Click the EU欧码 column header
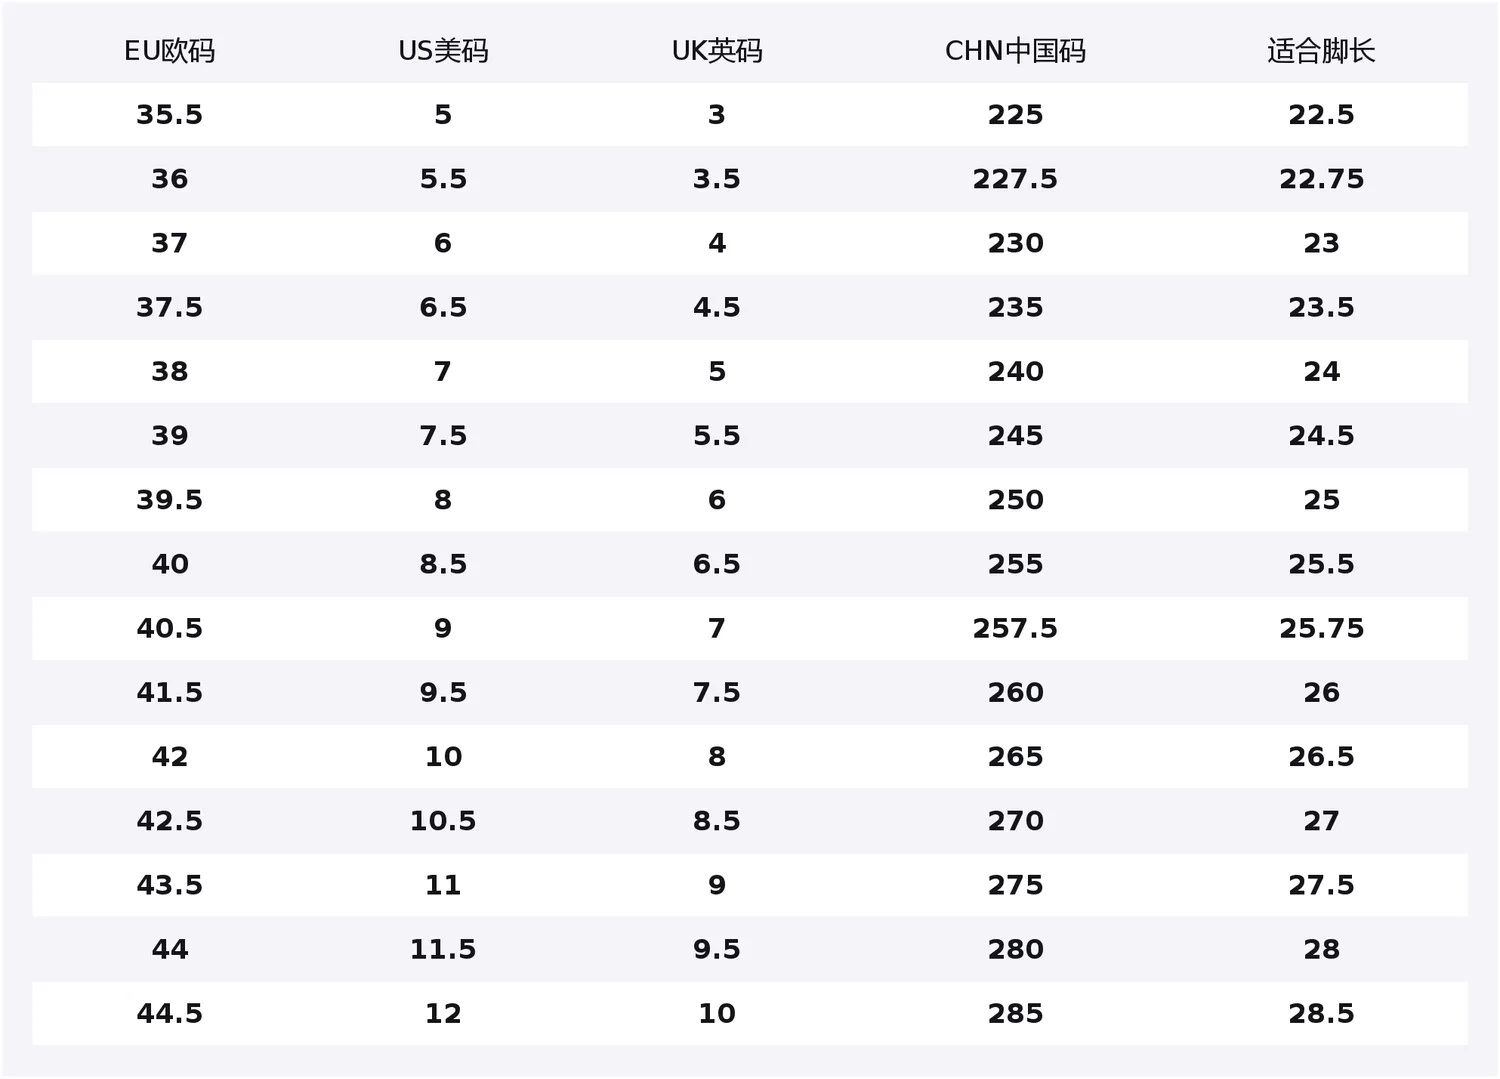This screenshot has width=1500, height=1079. 169,51
